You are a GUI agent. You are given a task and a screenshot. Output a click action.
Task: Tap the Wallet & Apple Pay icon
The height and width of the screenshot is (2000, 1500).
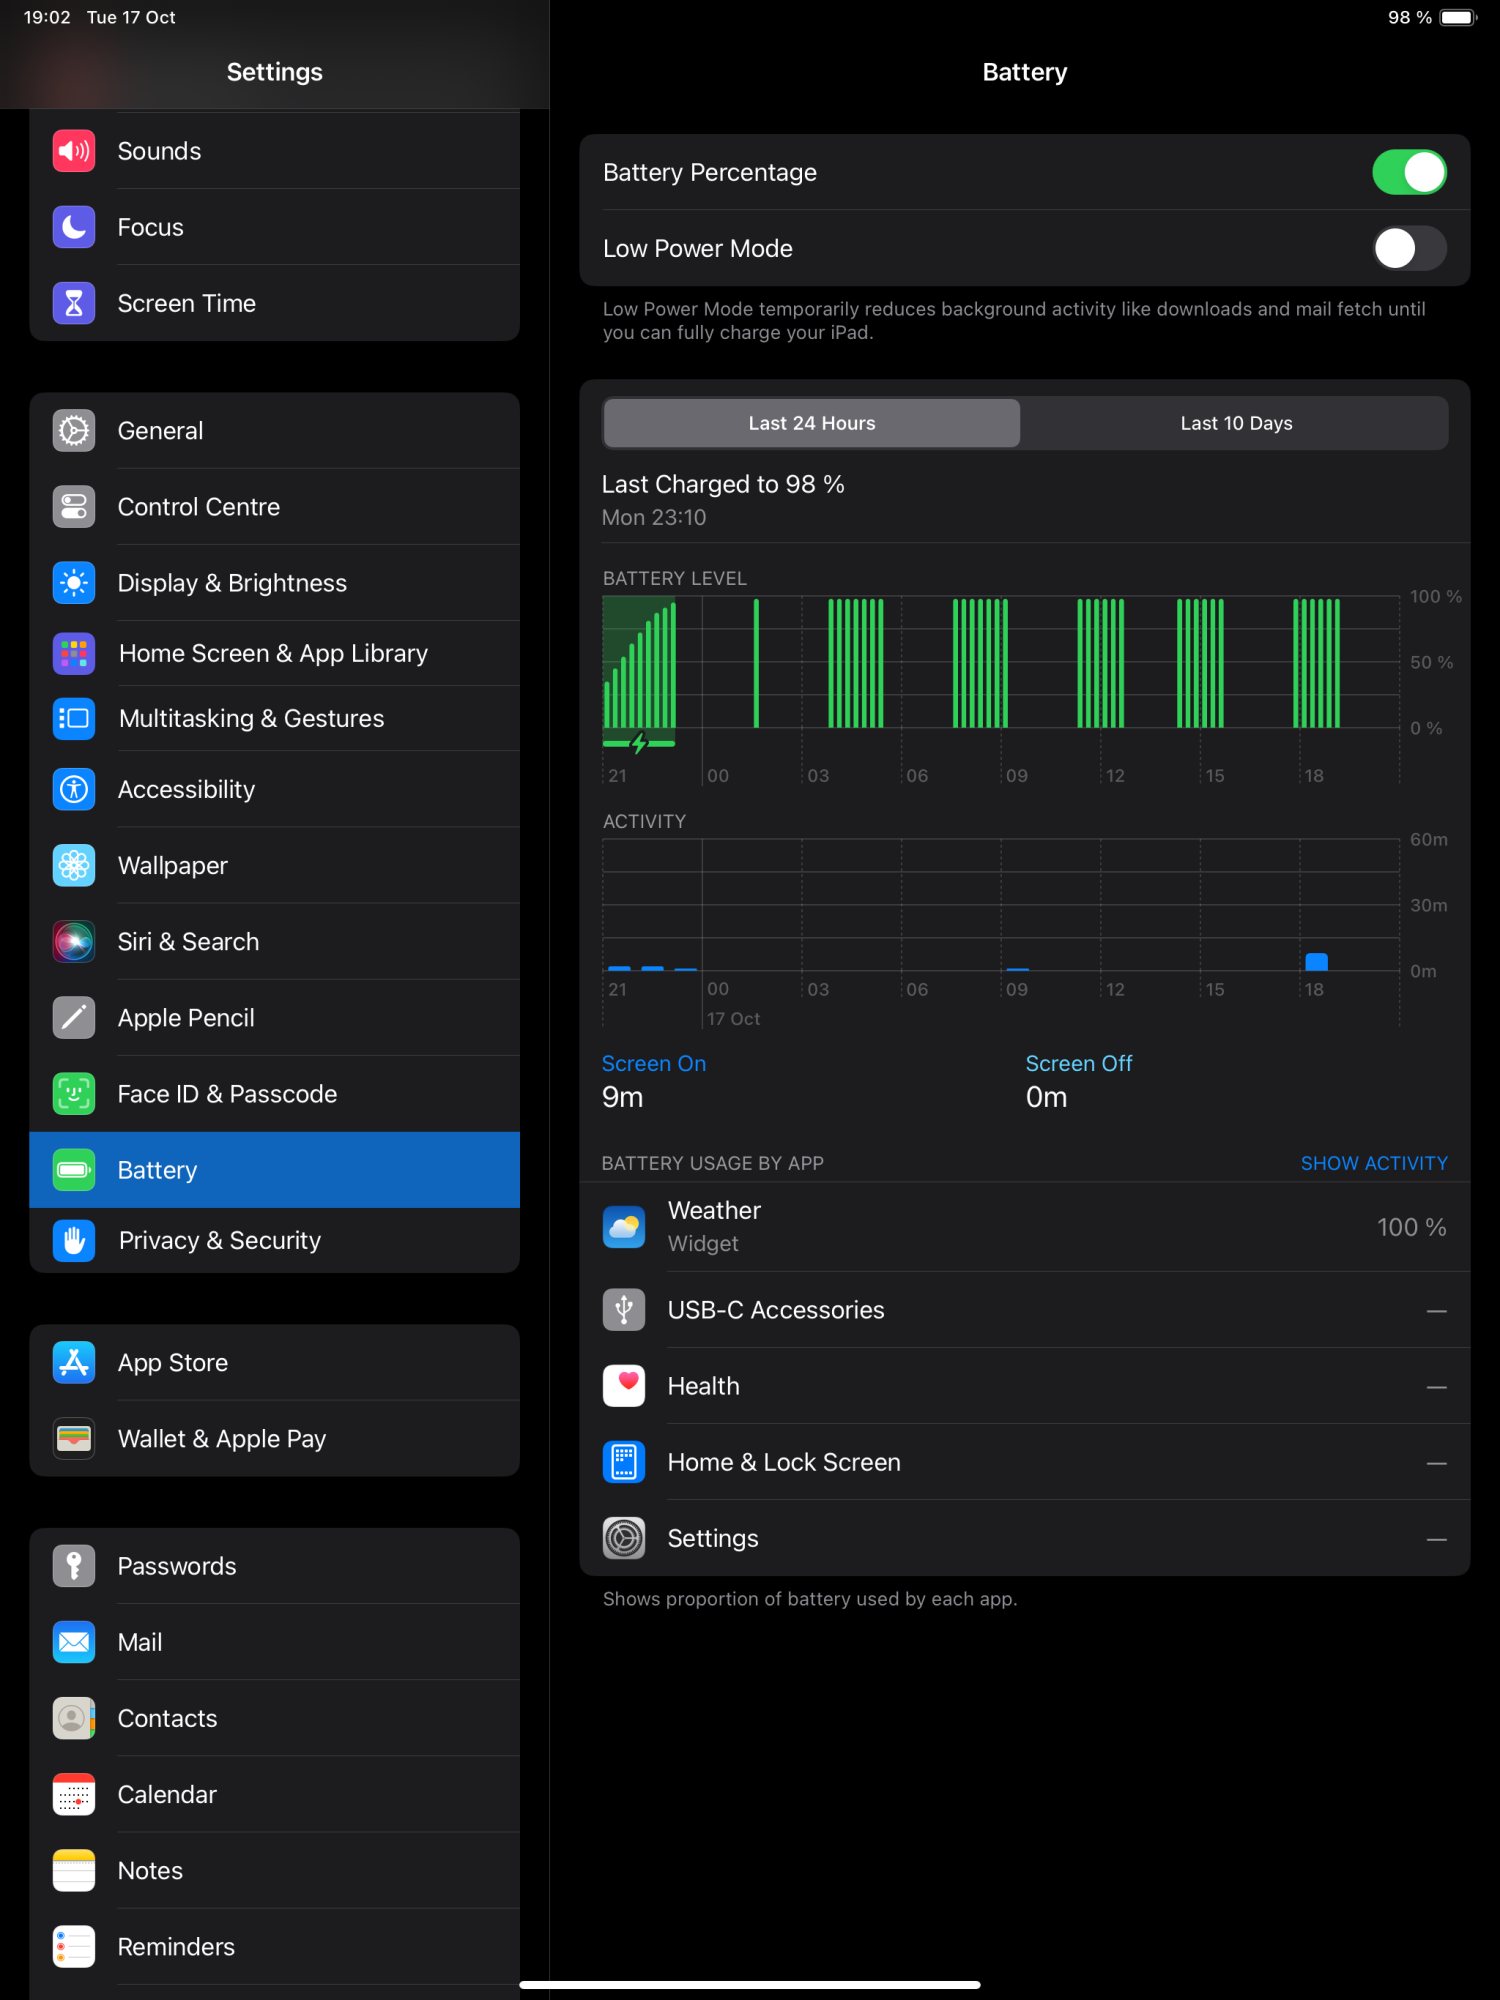point(74,1438)
